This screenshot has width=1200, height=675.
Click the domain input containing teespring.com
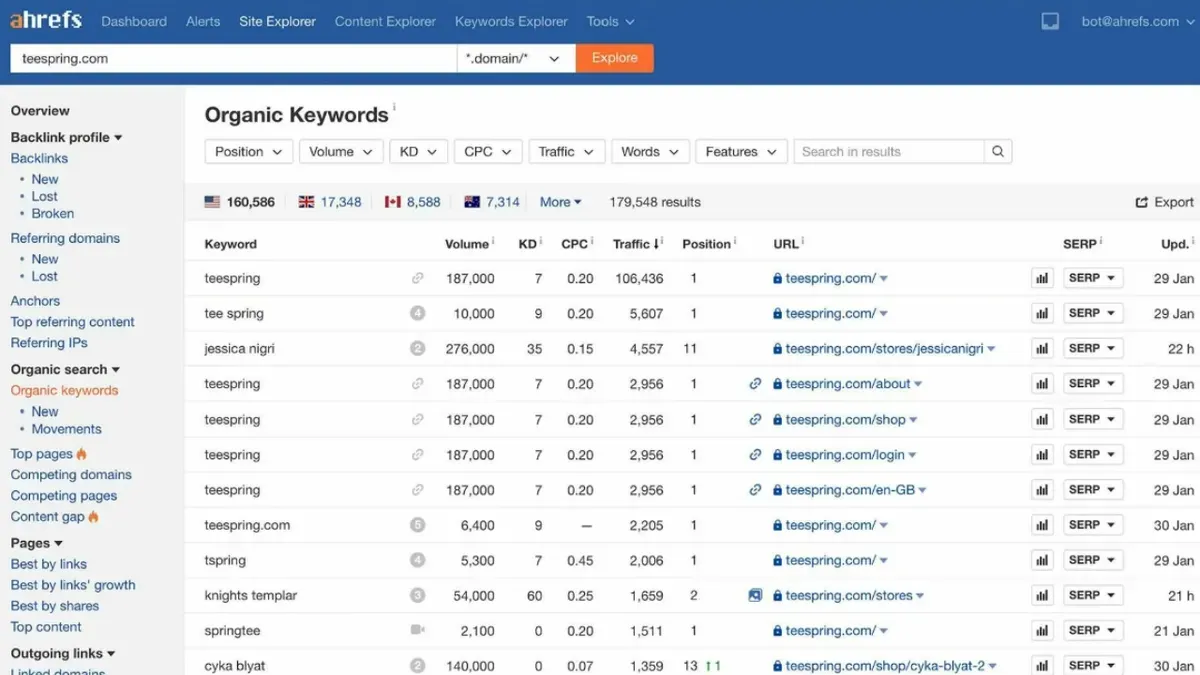[x=233, y=58]
